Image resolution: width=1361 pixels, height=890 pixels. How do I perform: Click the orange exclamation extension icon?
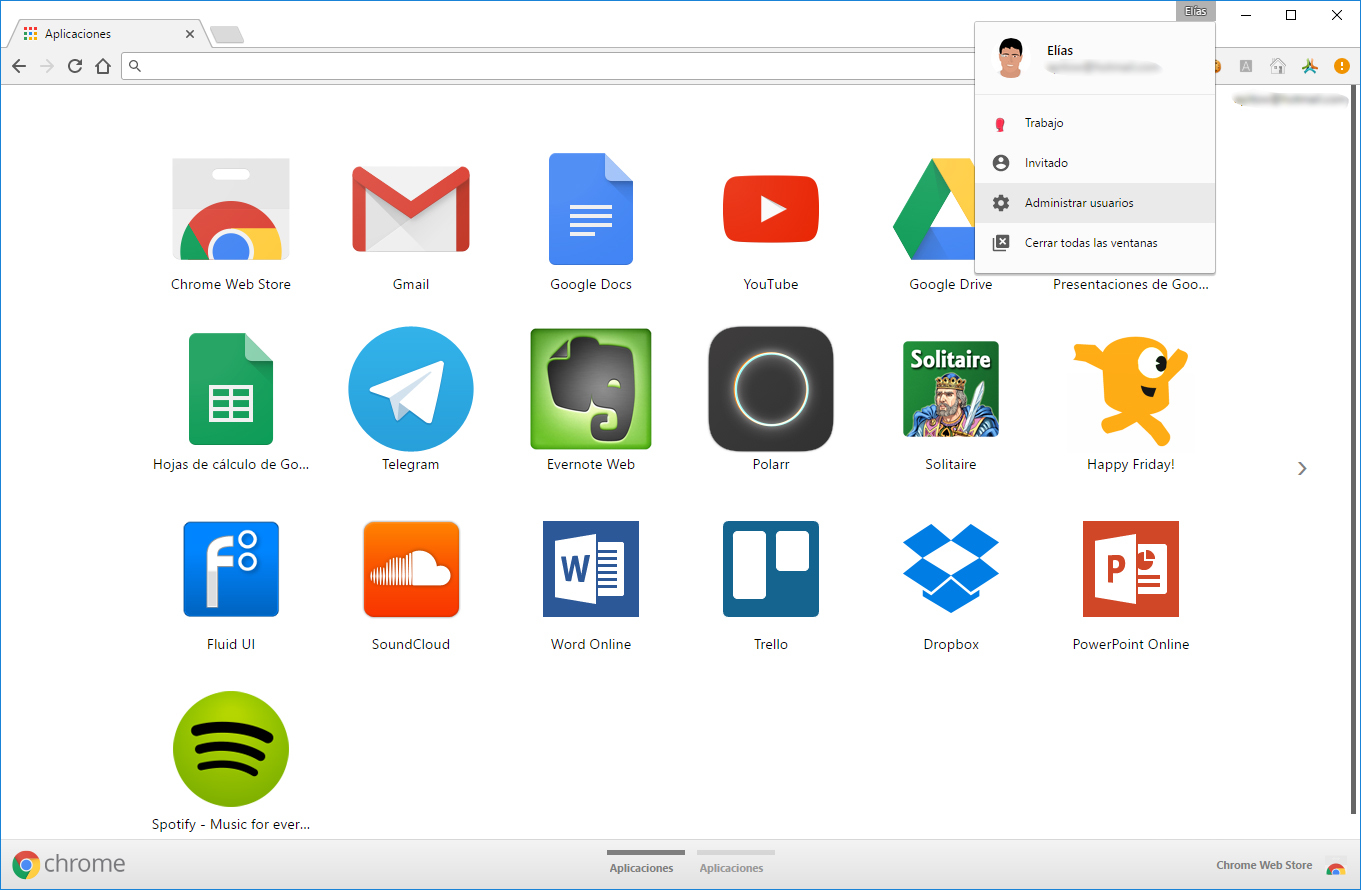point(1341,66)
